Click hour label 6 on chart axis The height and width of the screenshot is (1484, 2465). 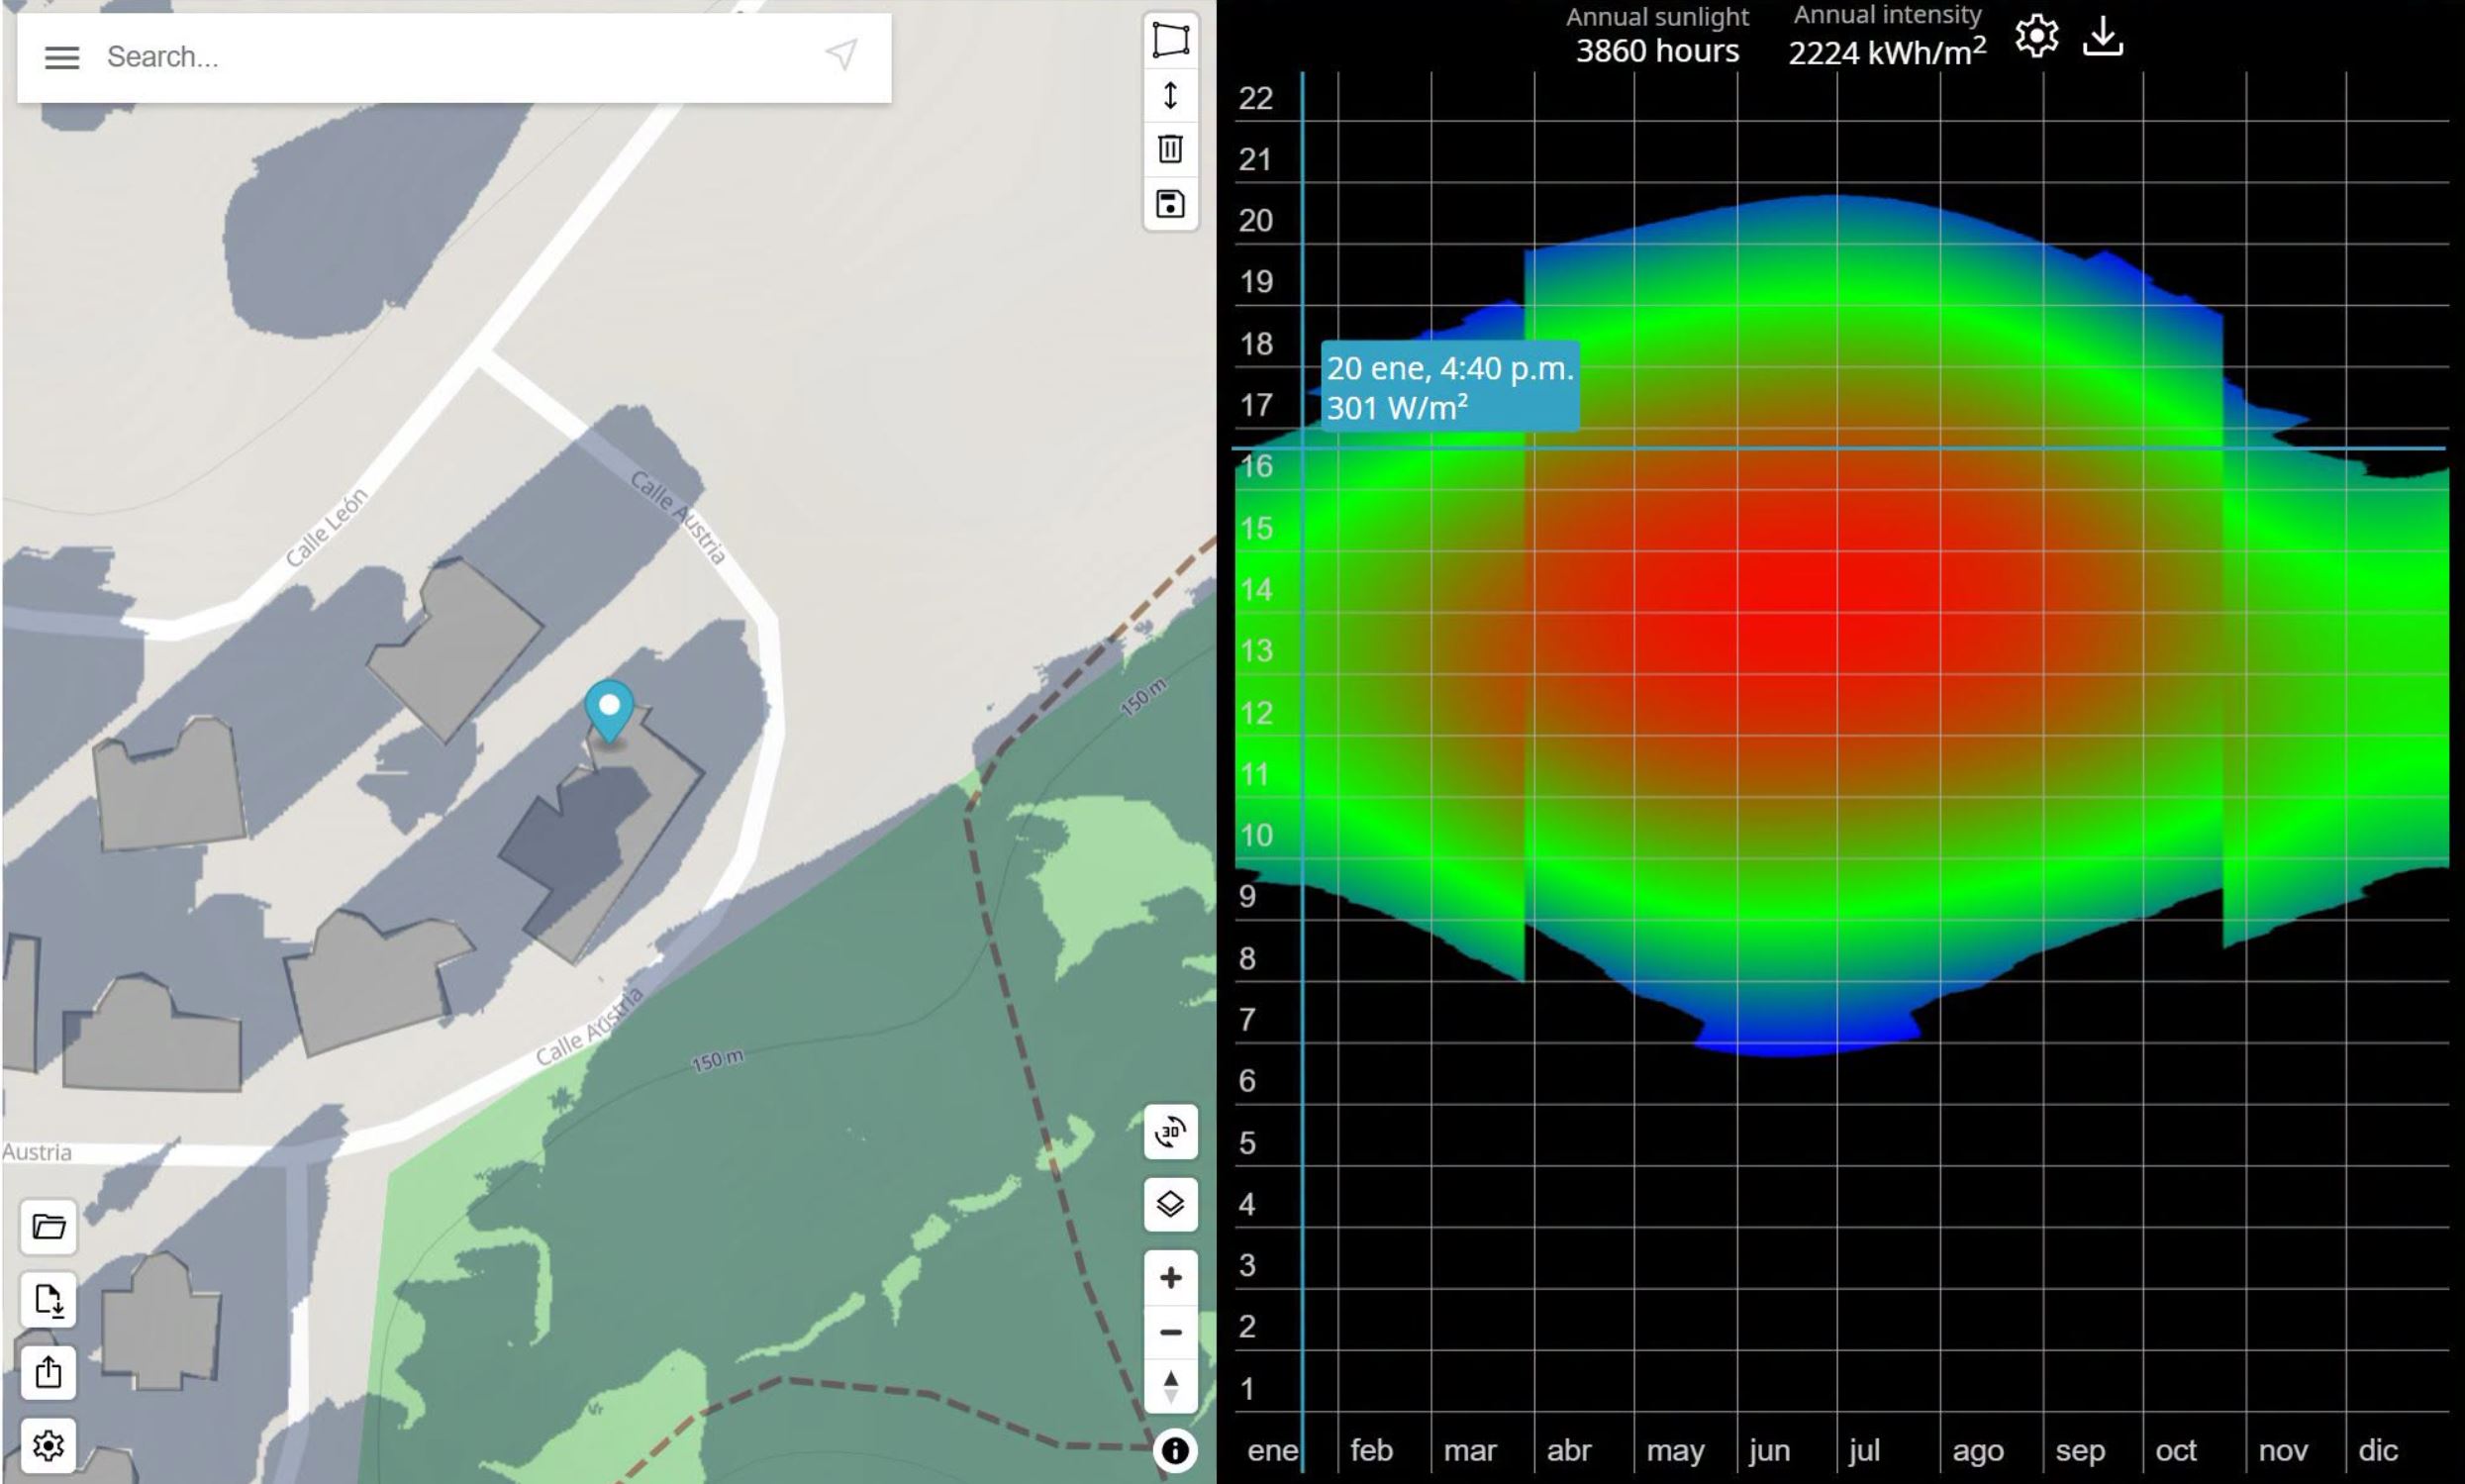pos(1247,1081)
